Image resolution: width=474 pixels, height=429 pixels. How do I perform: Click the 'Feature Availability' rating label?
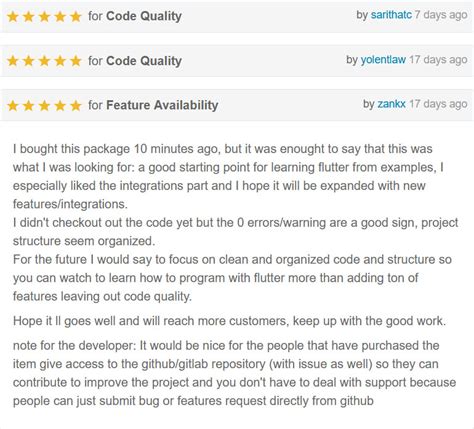click(x=162, y=105)
